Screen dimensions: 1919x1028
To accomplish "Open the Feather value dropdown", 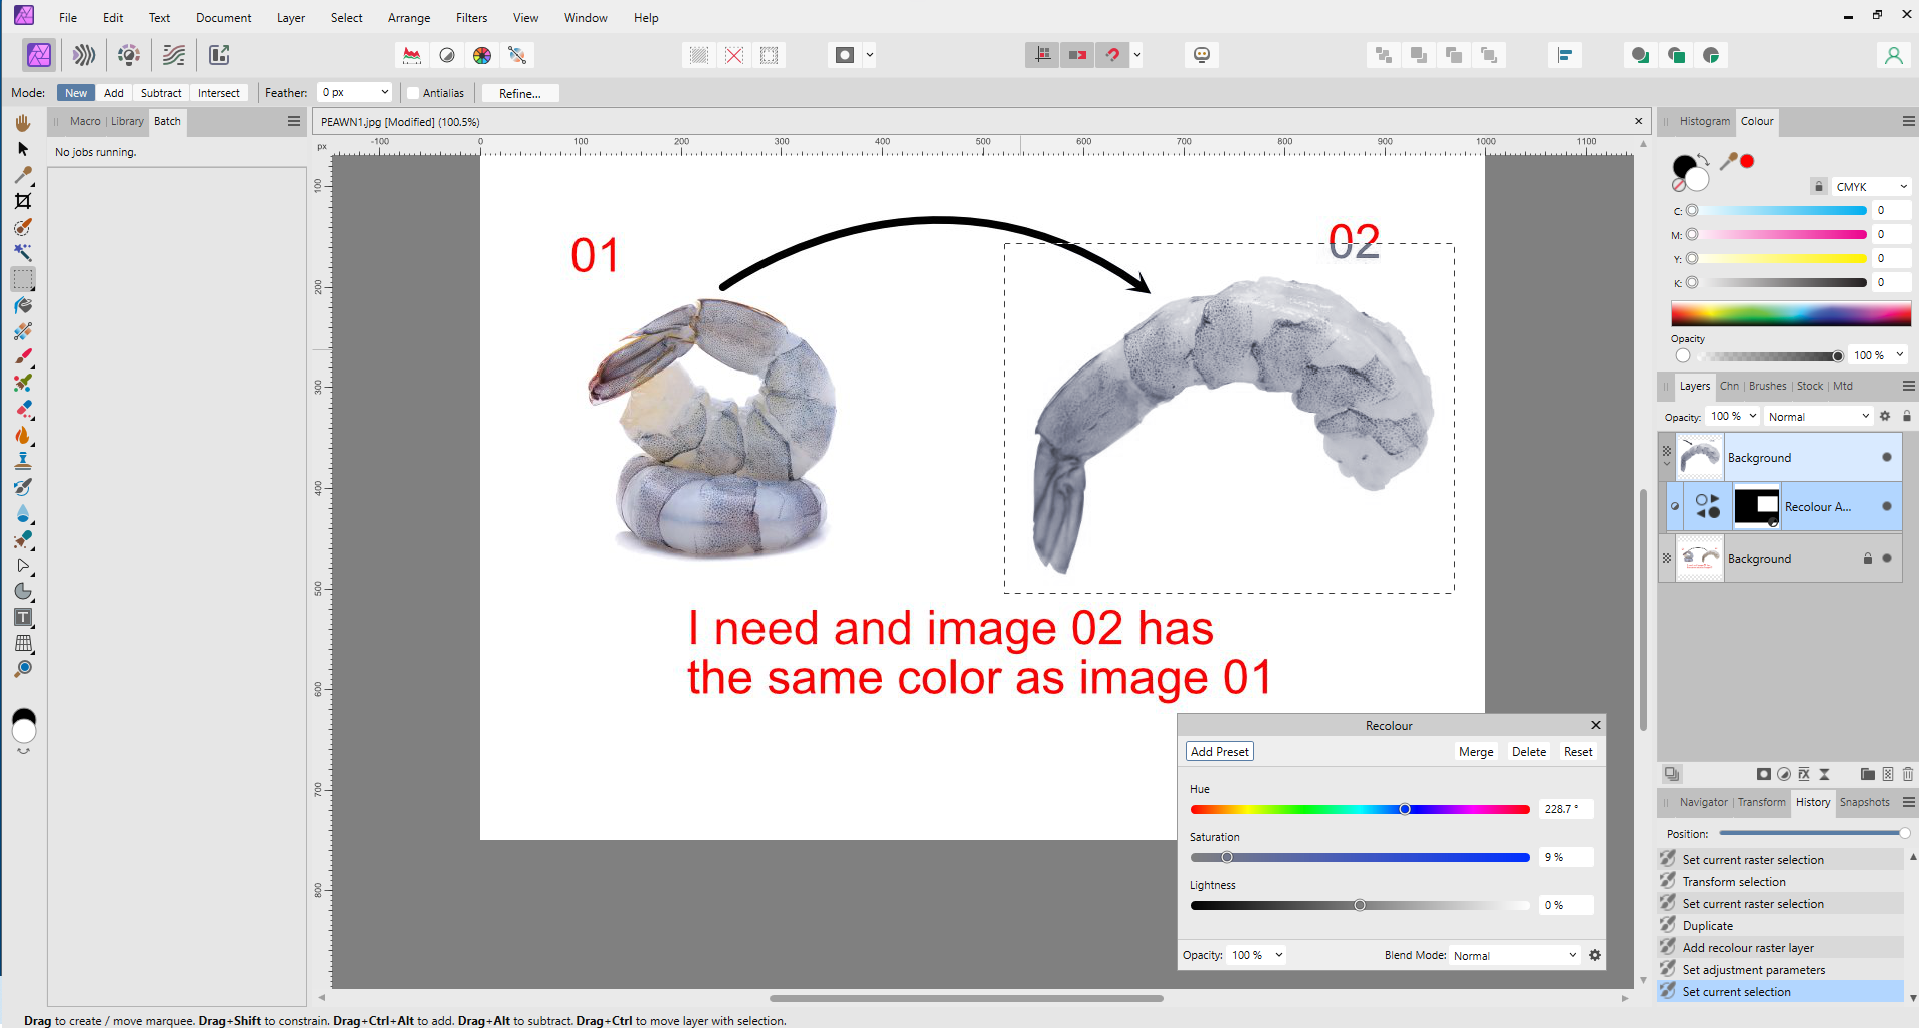I will point(384,92).
